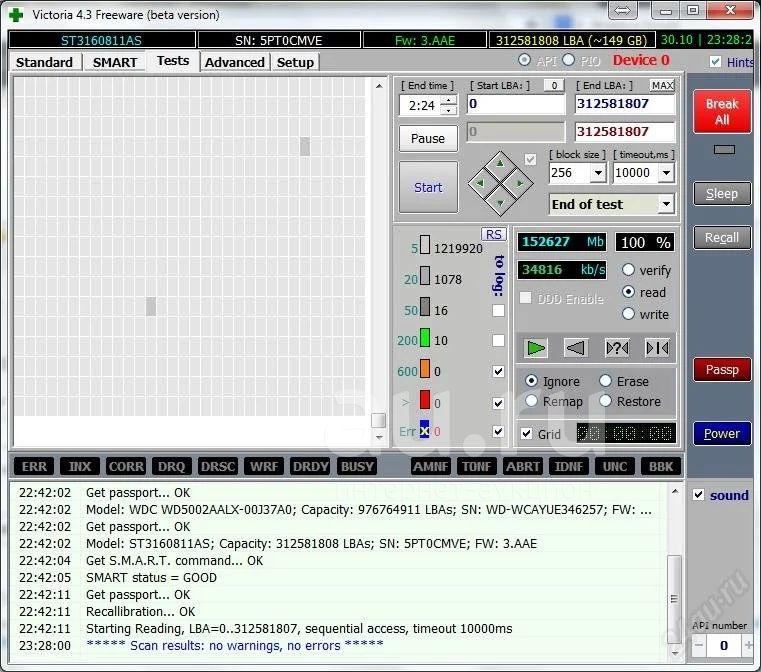This screenshot has height=672, width=761.
Task: Click the reverse scan direction arrow button
Action: coord(576,348)
